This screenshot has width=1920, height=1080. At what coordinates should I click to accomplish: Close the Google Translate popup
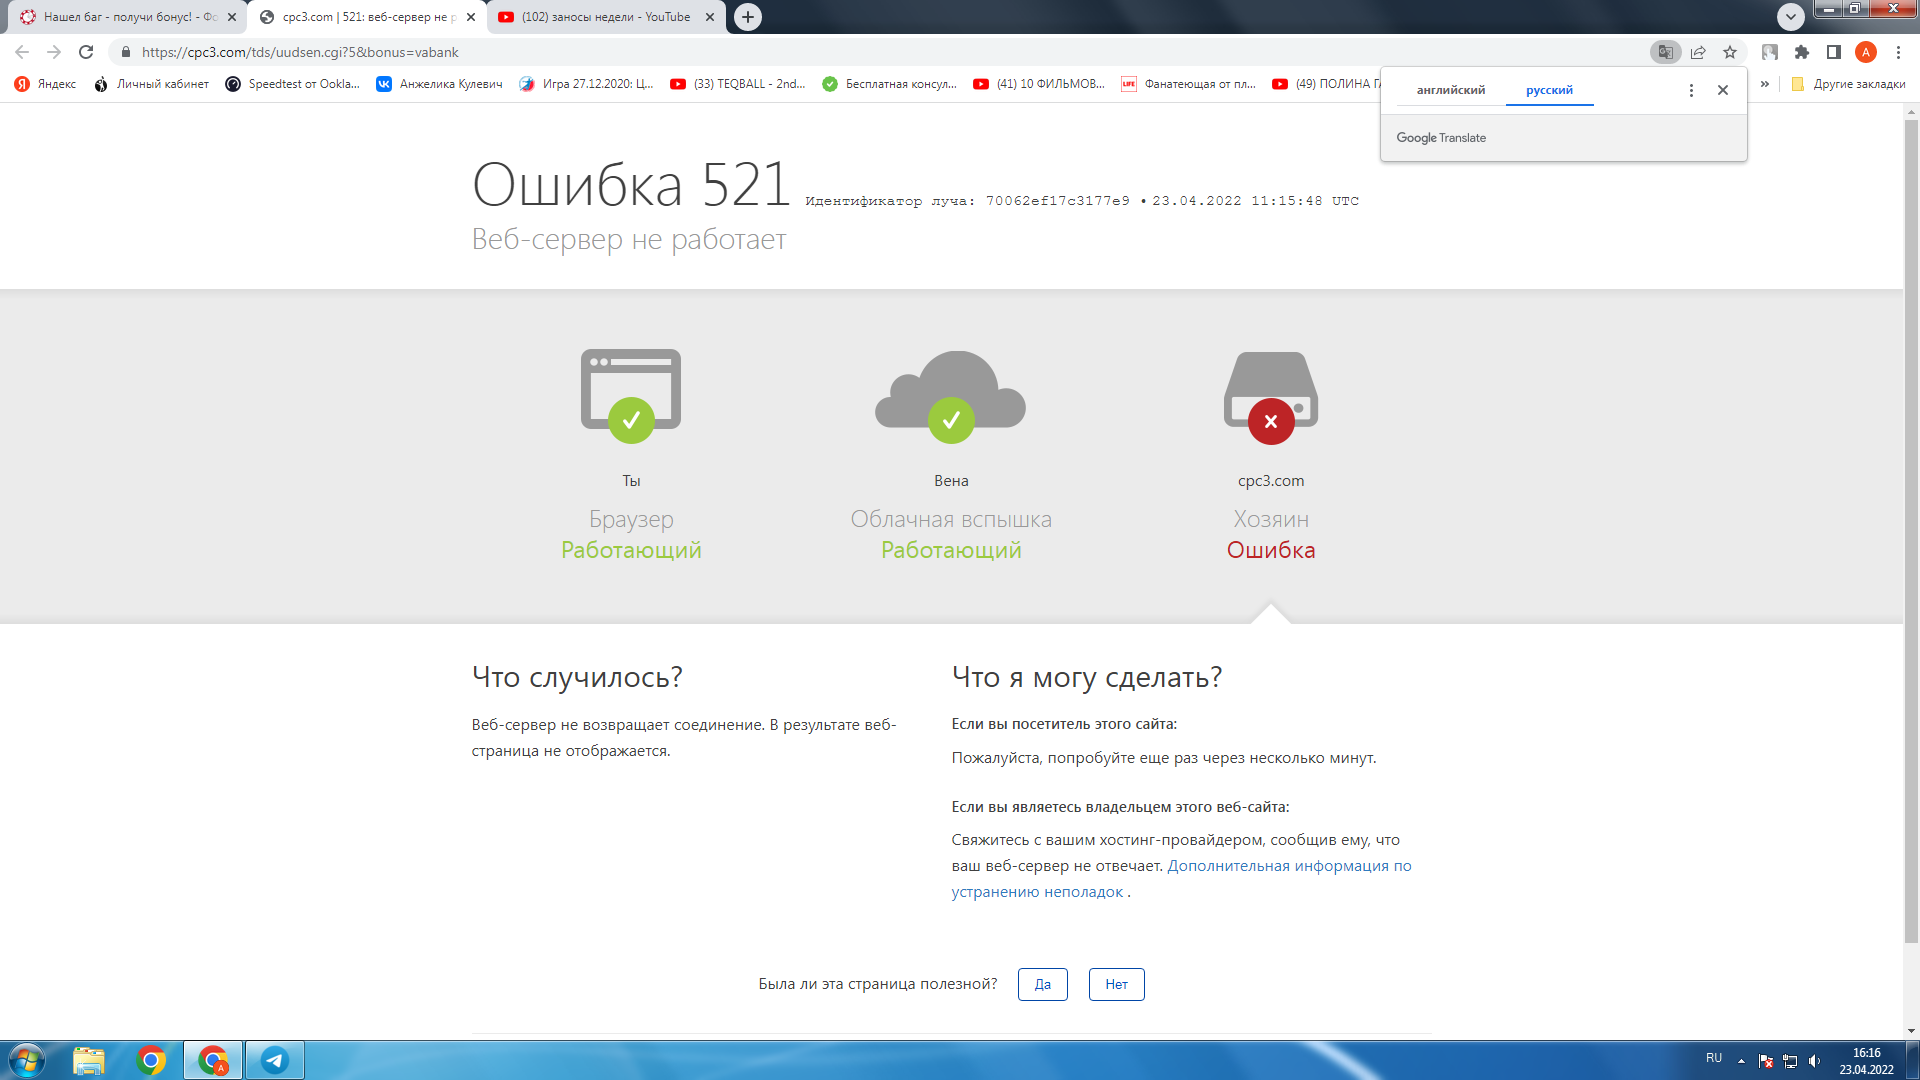click(1723, 90)
